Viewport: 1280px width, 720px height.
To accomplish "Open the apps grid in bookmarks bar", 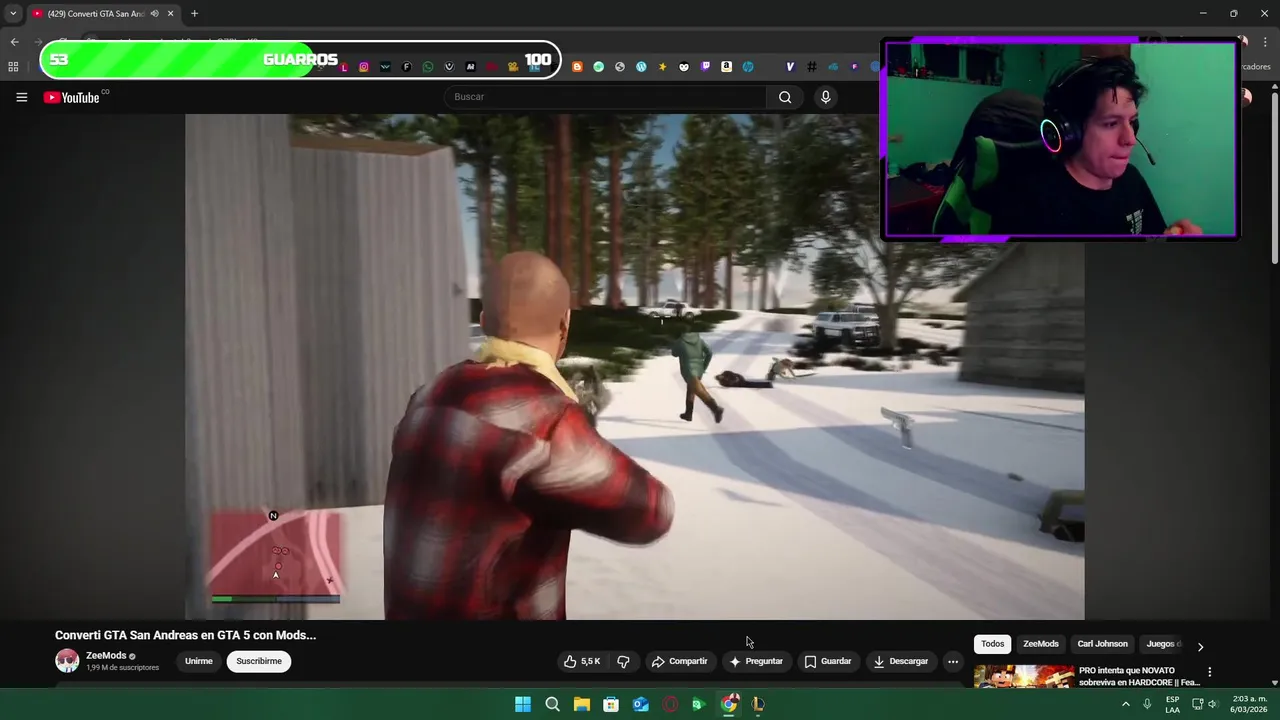I will pyautogui.click(x=13, y=67).
